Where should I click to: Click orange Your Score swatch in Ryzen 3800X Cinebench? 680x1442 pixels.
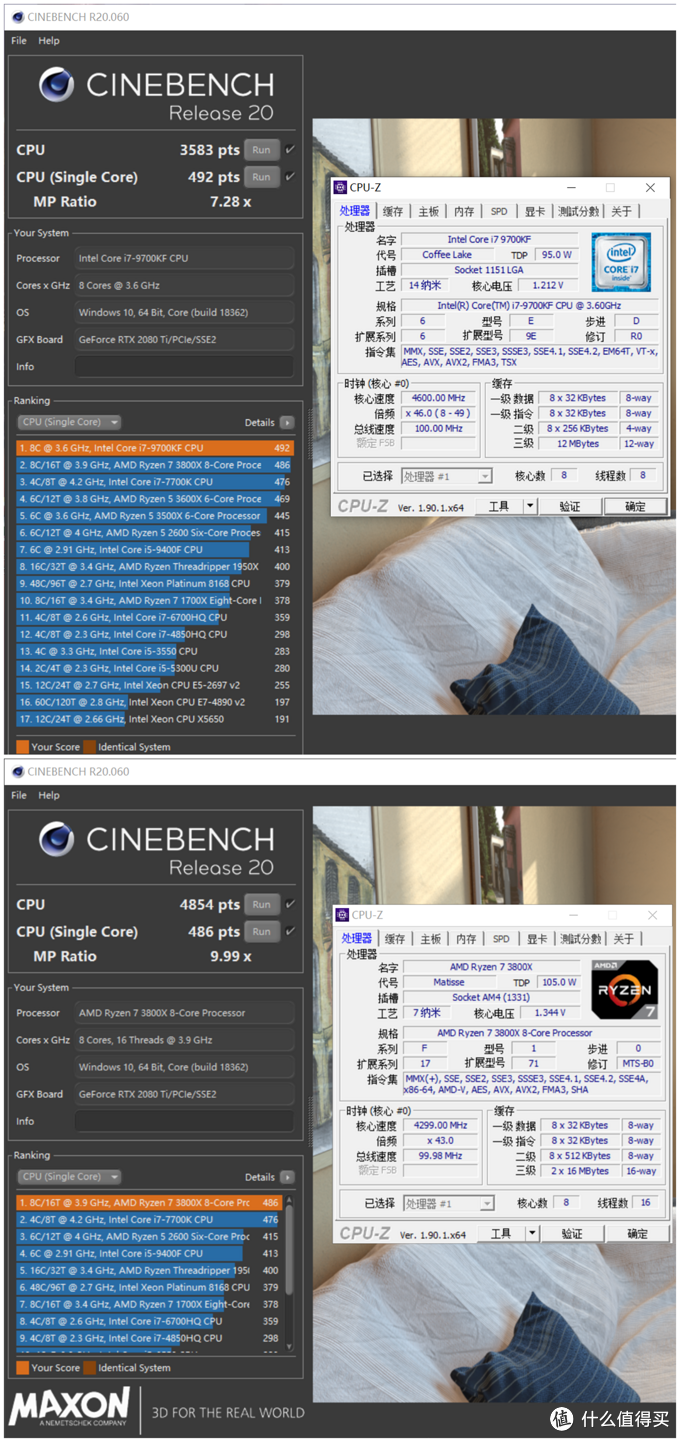click(x=22, y=1367)
